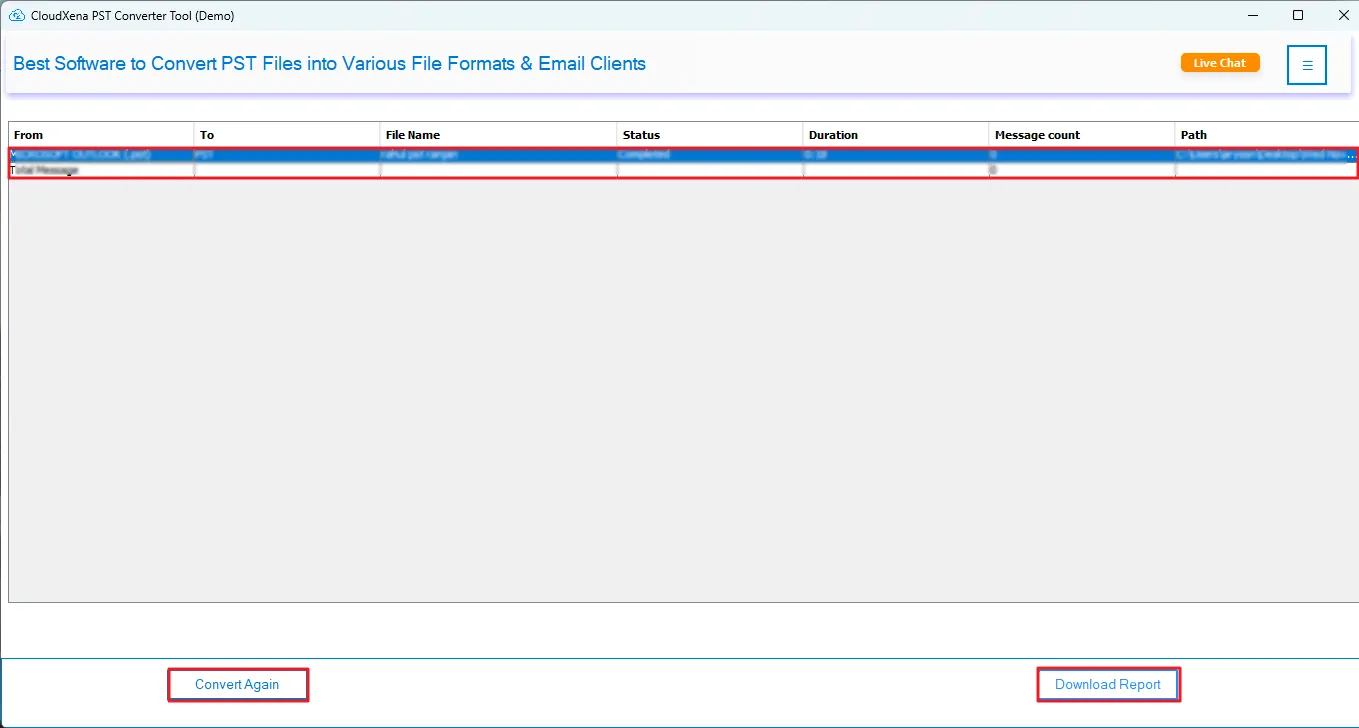This screenshot has width=1359, height=728.
Task: Minimize the PST Converter window
Action: 1252,15
